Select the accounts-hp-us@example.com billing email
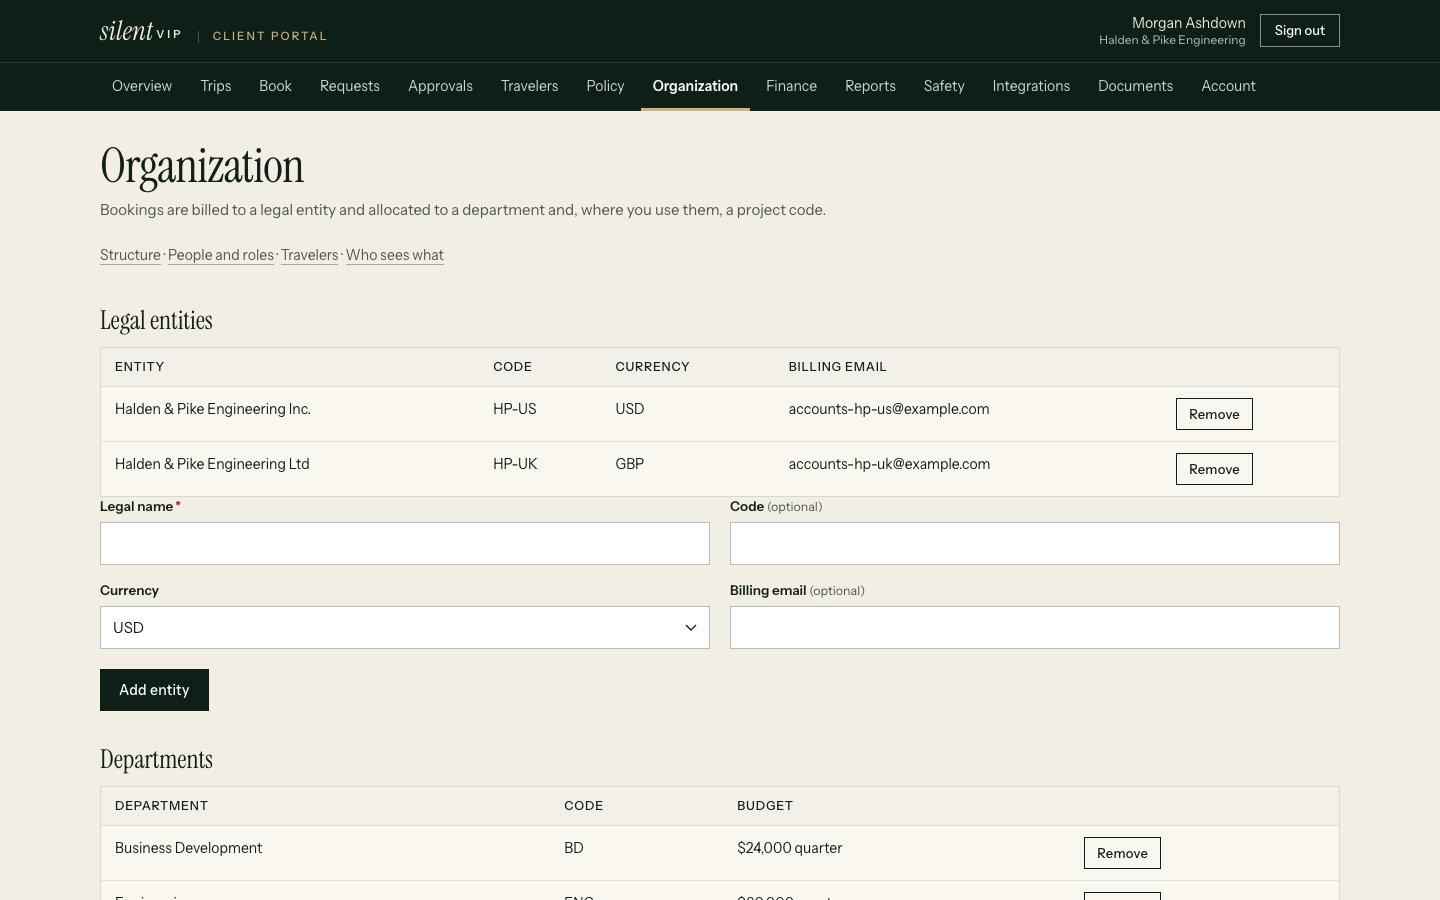Image resolution: width=1440 pixels, height=900 pixels. click(x=889, y=409)
